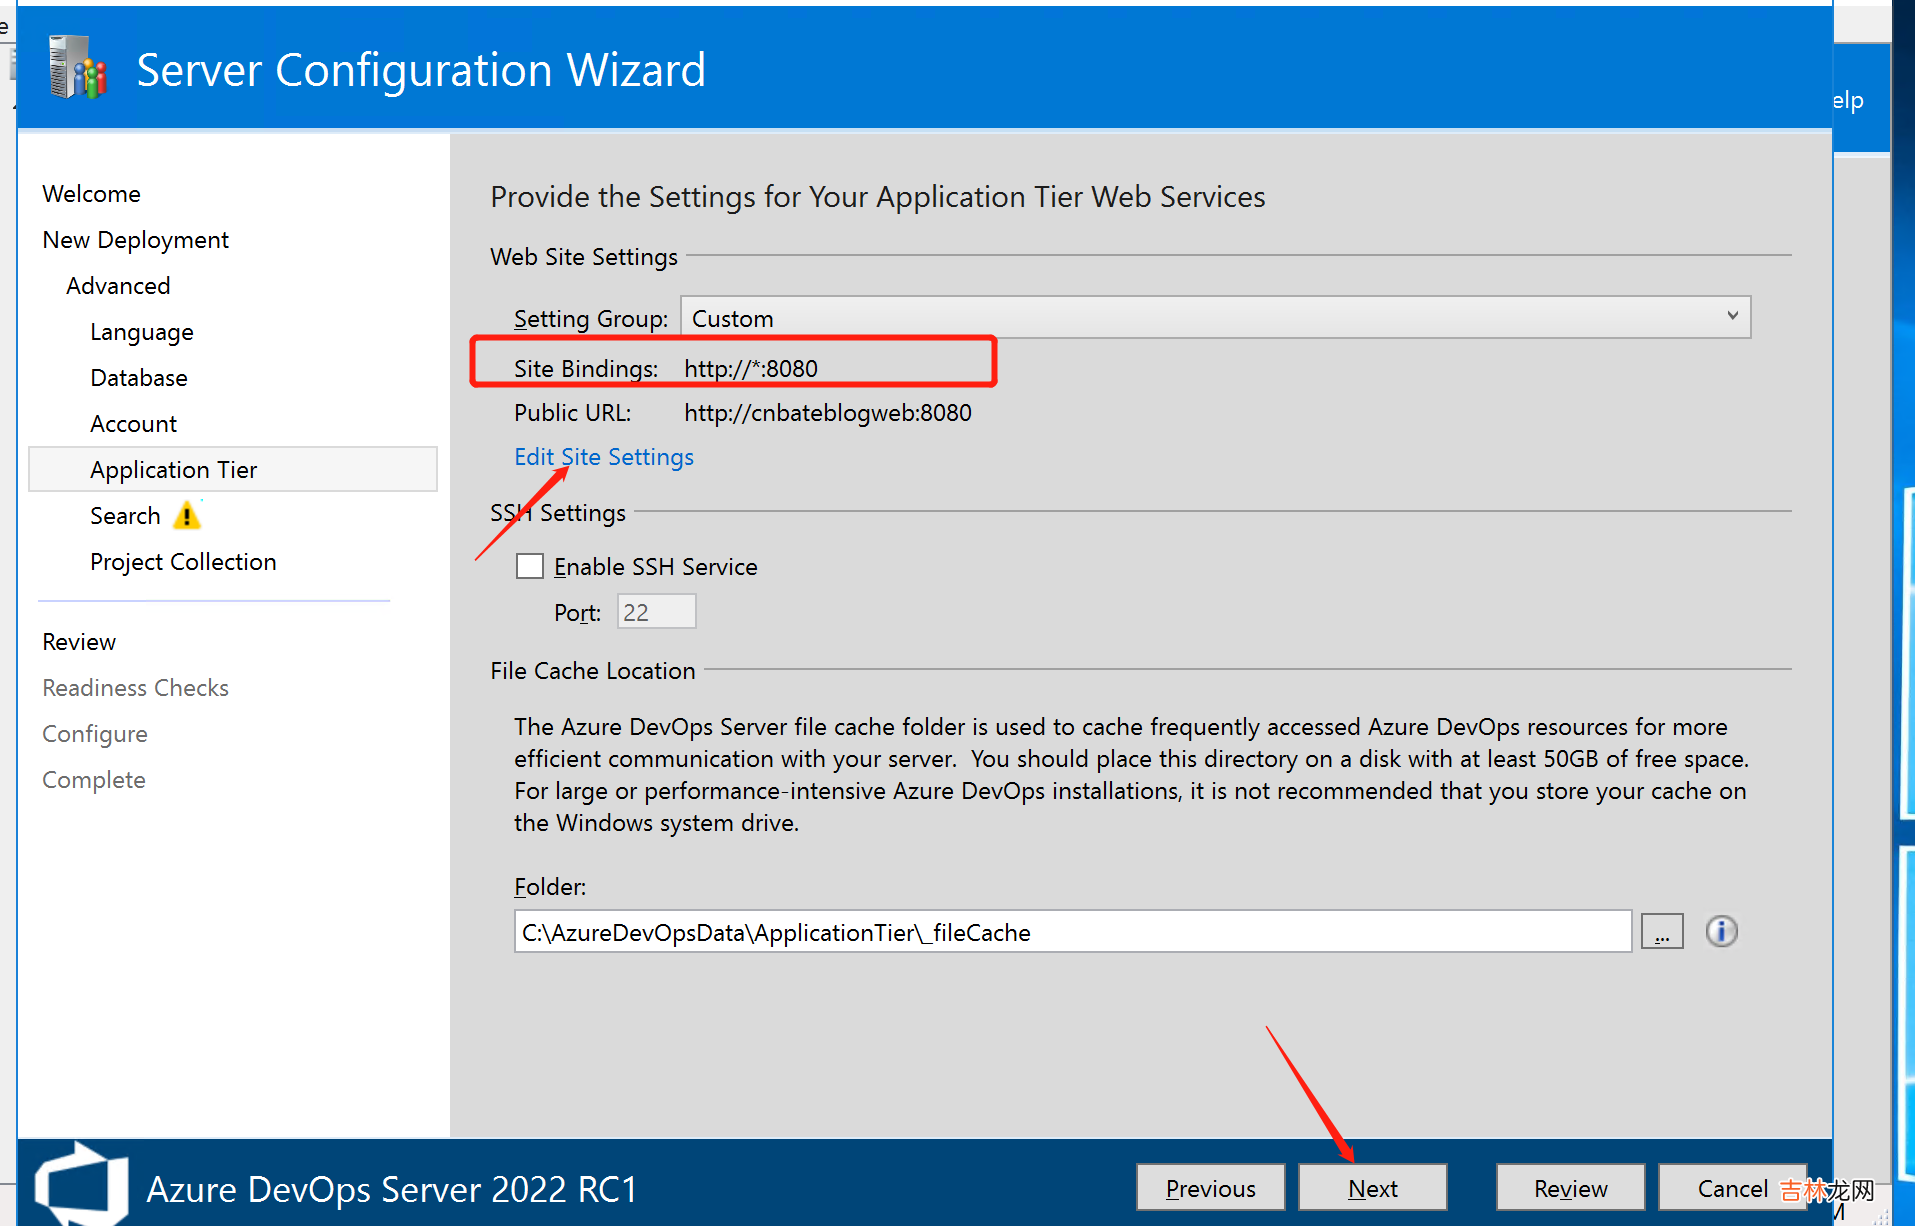This screenshot has width=1915, height=1226.
Task: Go back with the Previous button
Action: 1210,1188
